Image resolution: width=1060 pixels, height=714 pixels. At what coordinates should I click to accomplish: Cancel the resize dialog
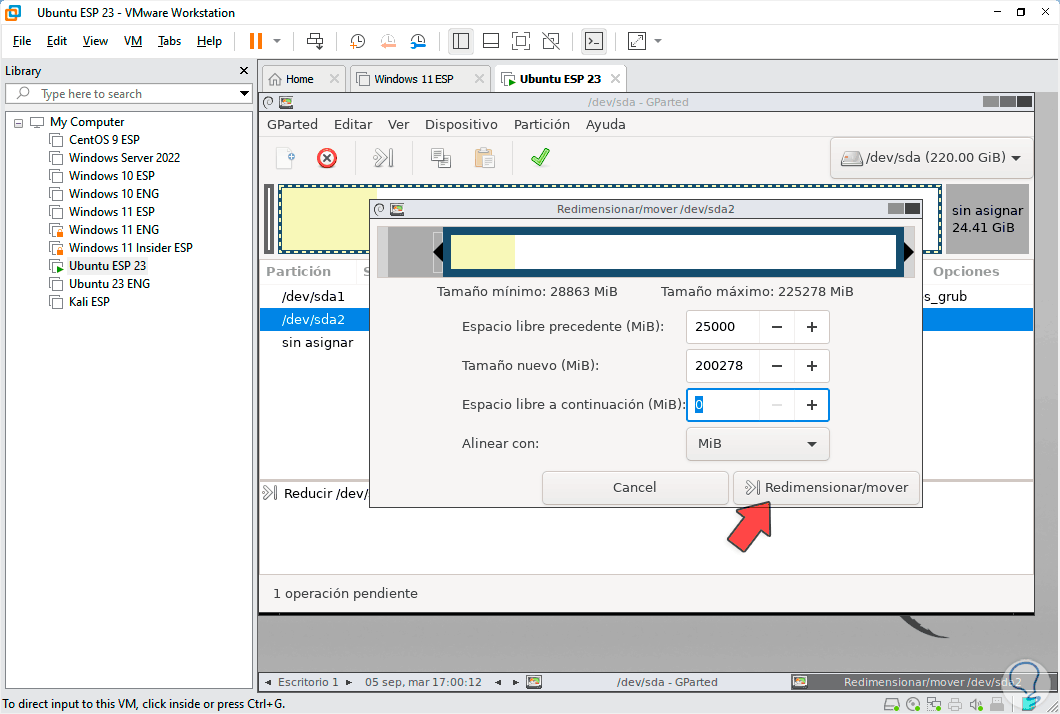[635, 487]
